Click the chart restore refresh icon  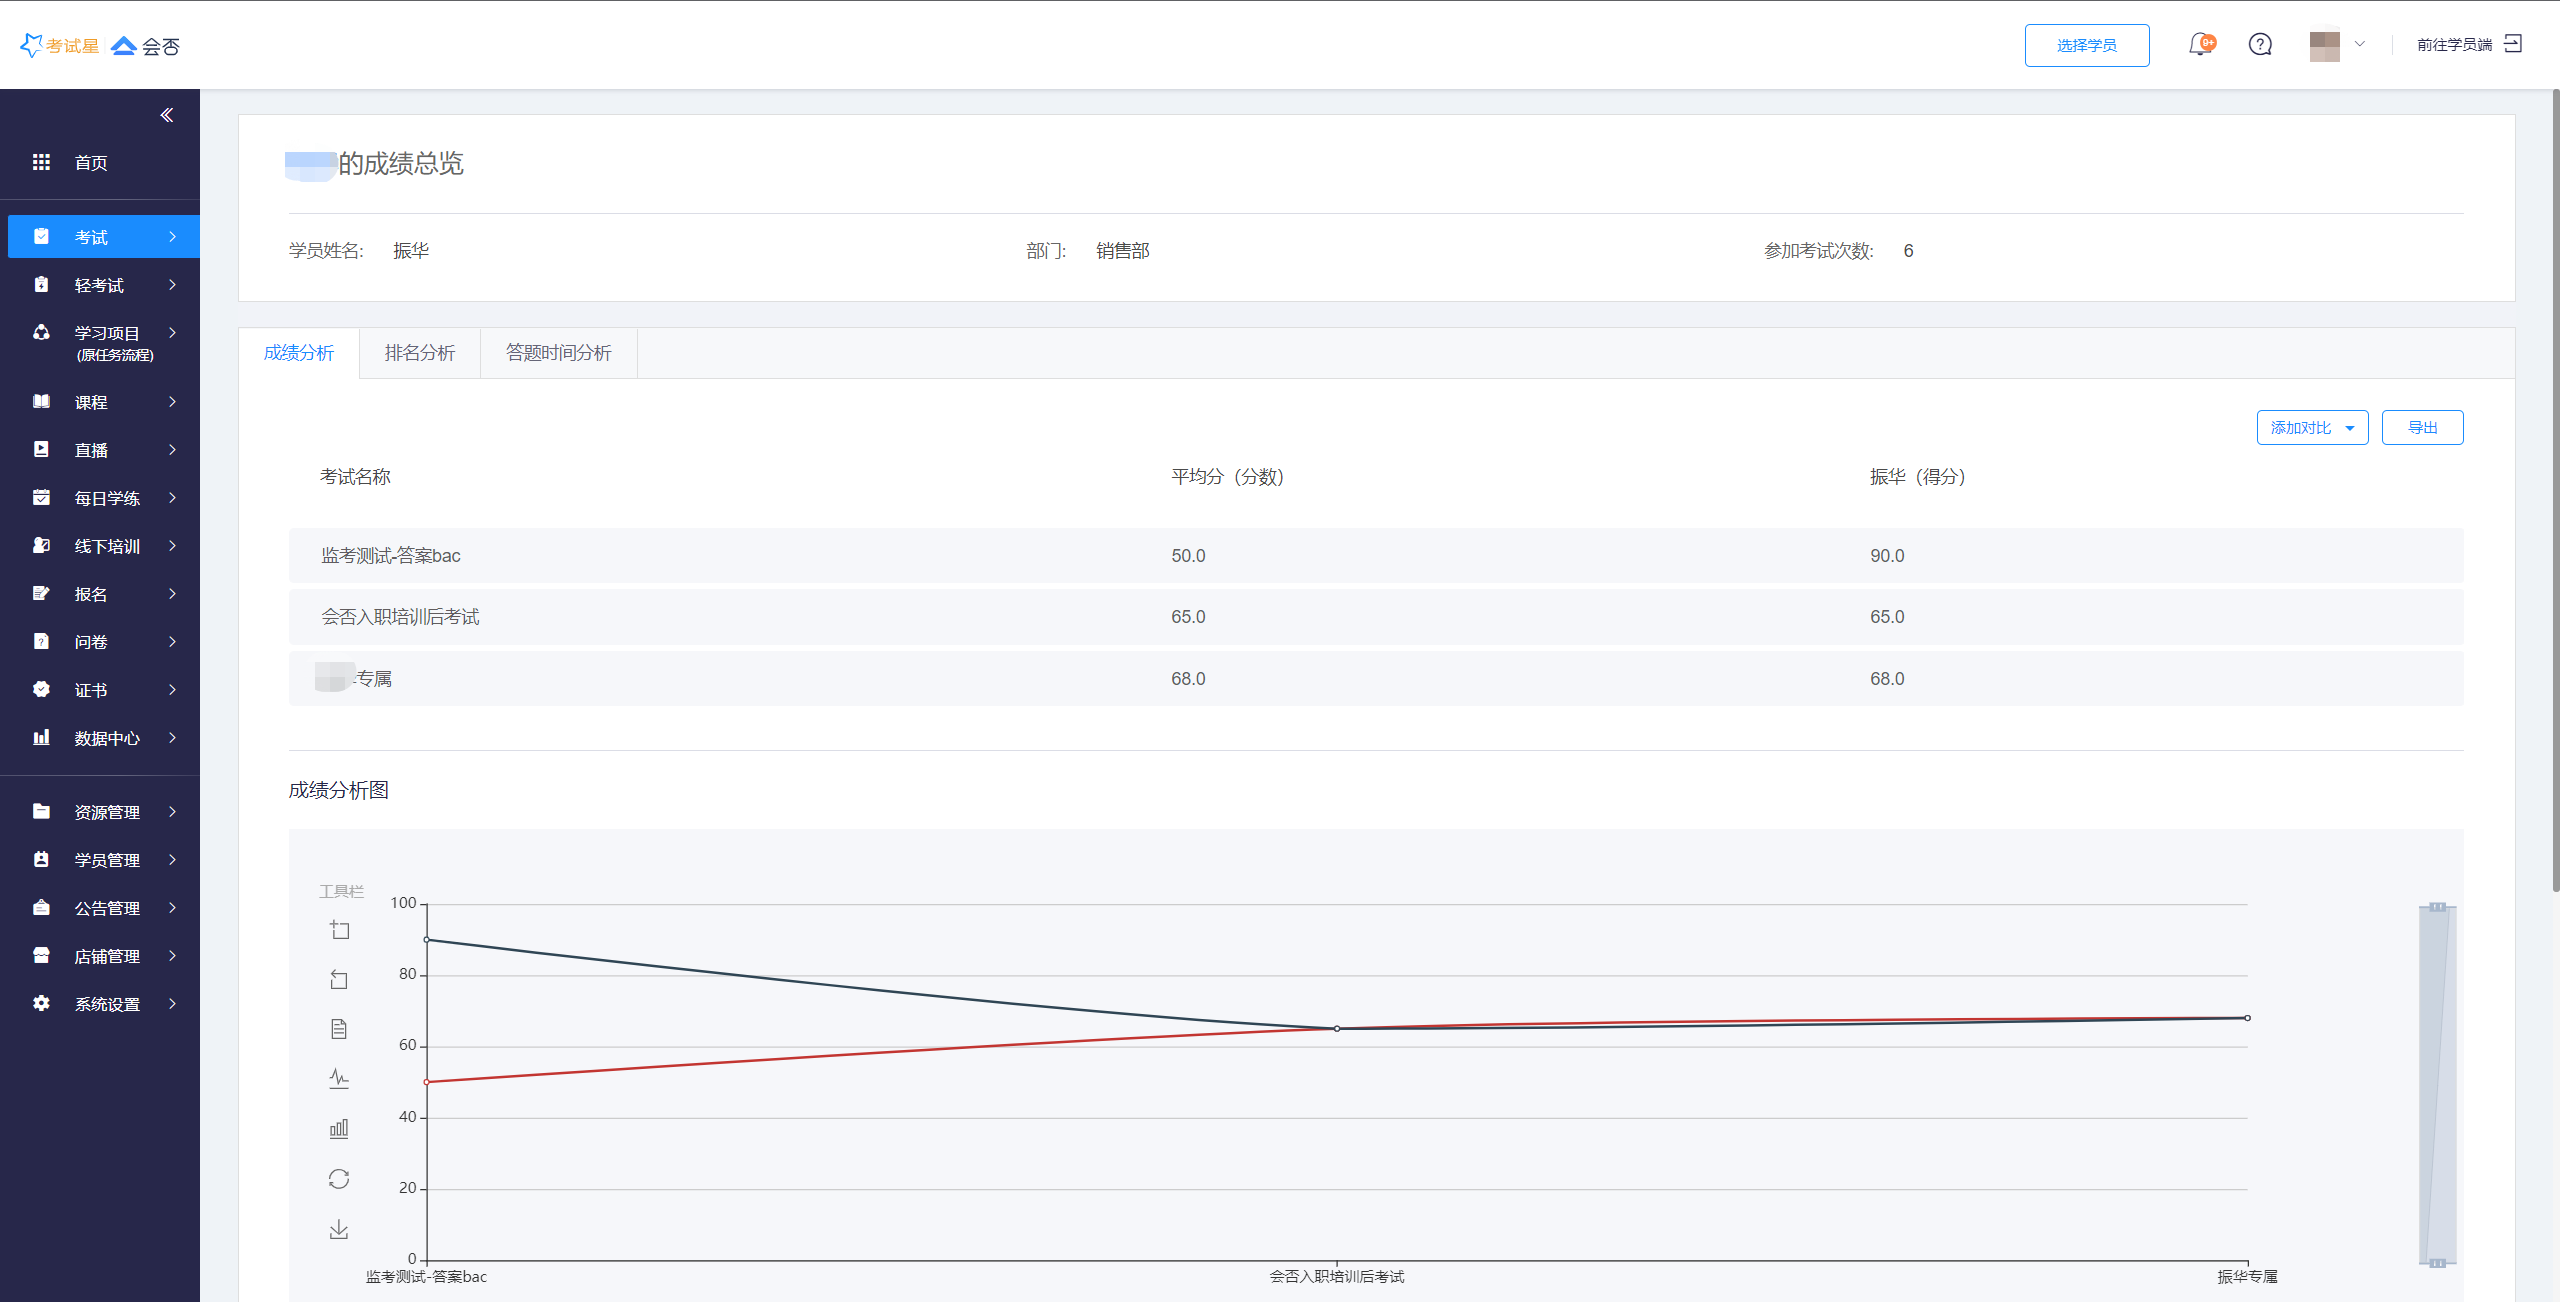tap(339, 1179)
